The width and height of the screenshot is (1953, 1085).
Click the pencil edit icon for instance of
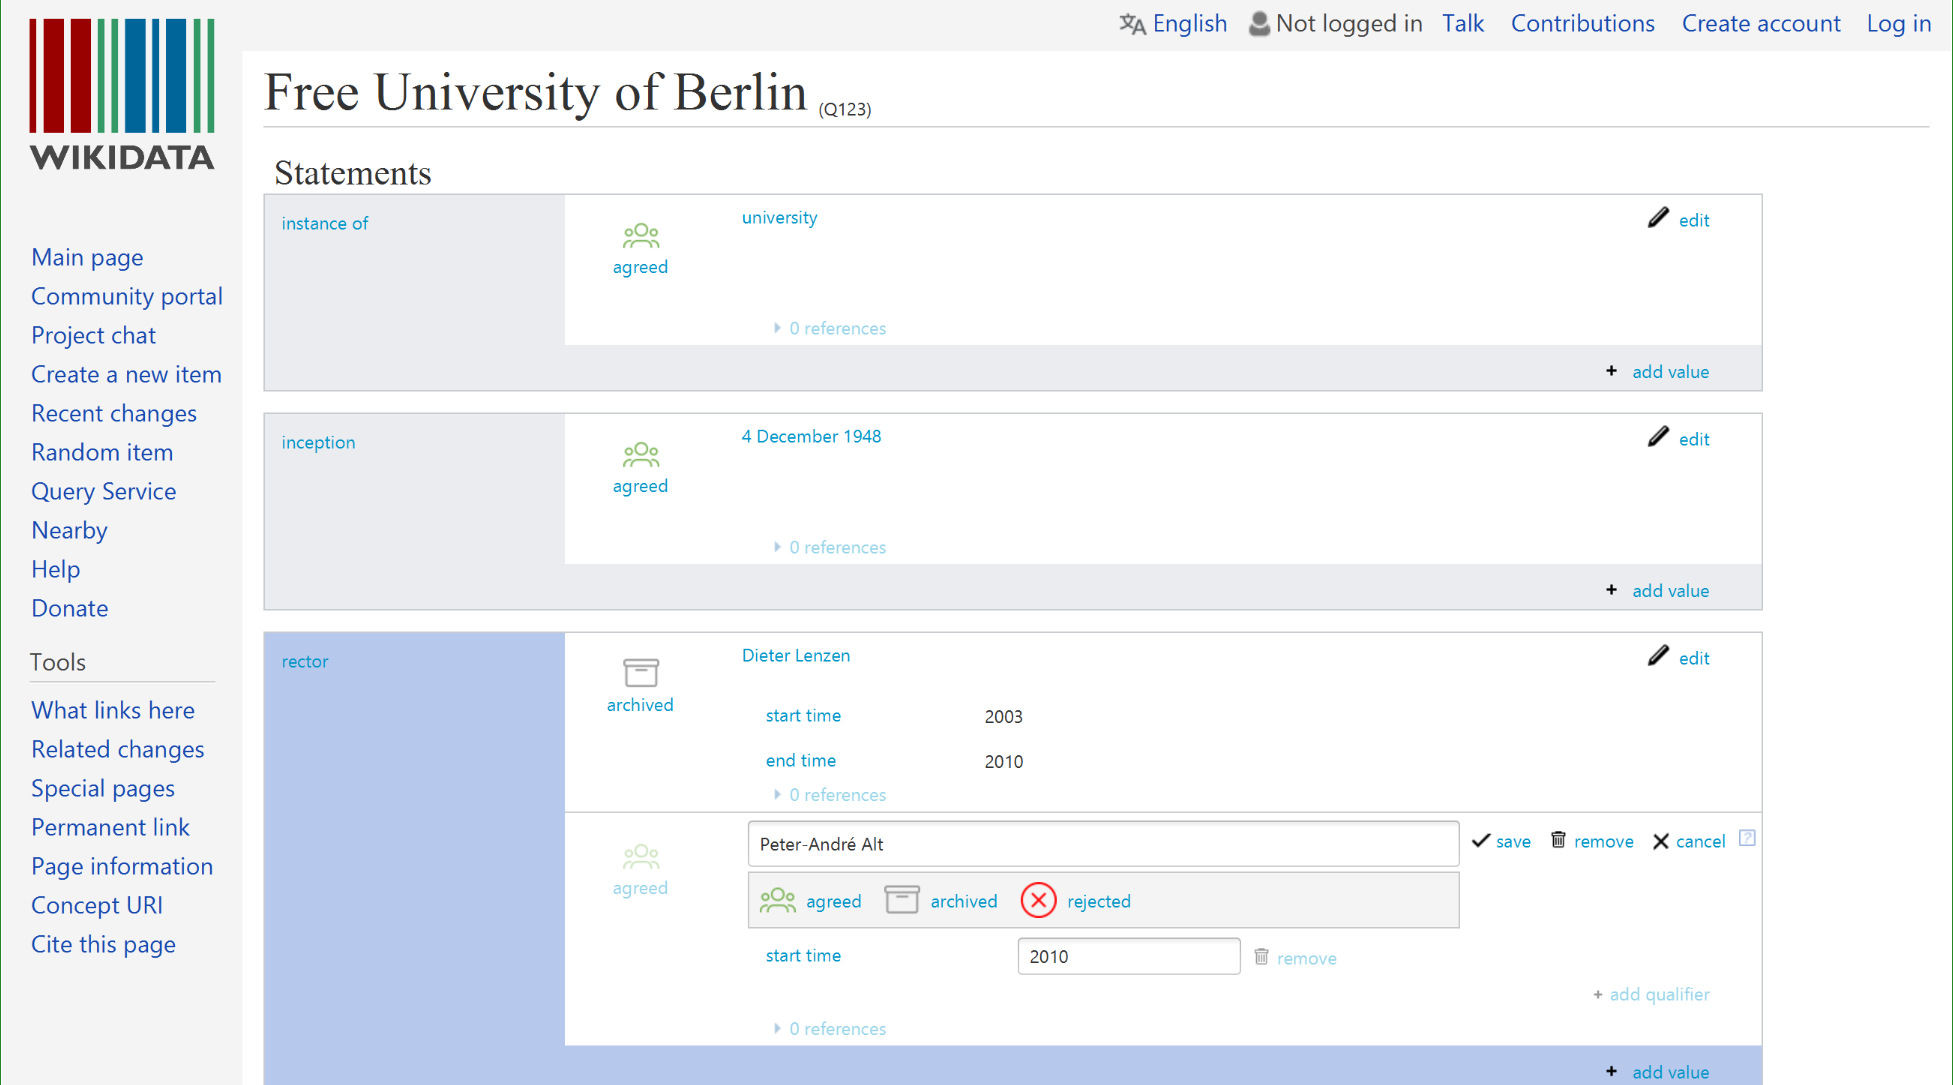point(1658,218)
